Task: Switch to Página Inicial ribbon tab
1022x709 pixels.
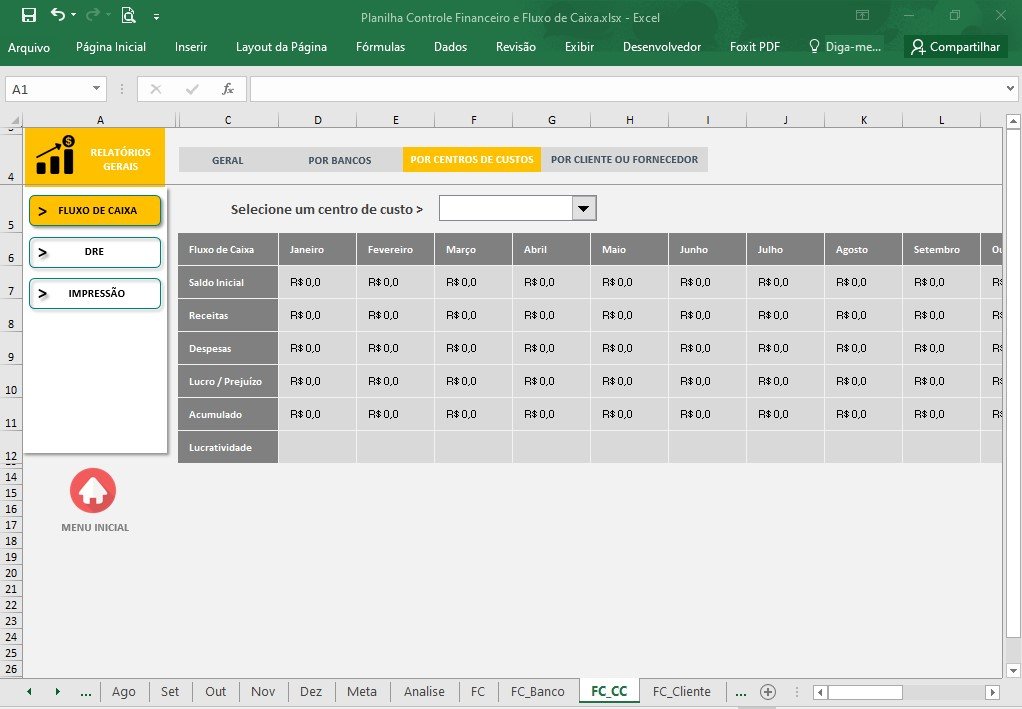Action: pyautogui.click(x=111, y=47)
